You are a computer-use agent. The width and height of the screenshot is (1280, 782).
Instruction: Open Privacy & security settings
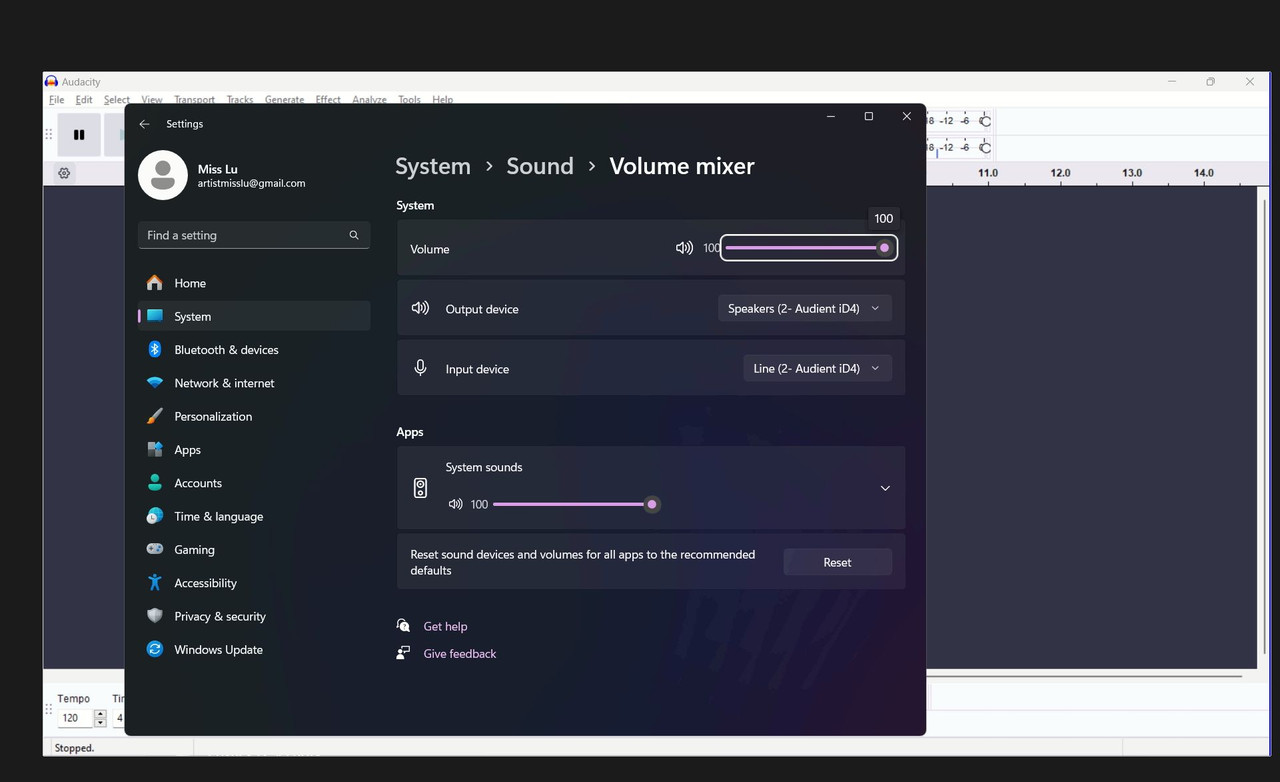[254, 616]
